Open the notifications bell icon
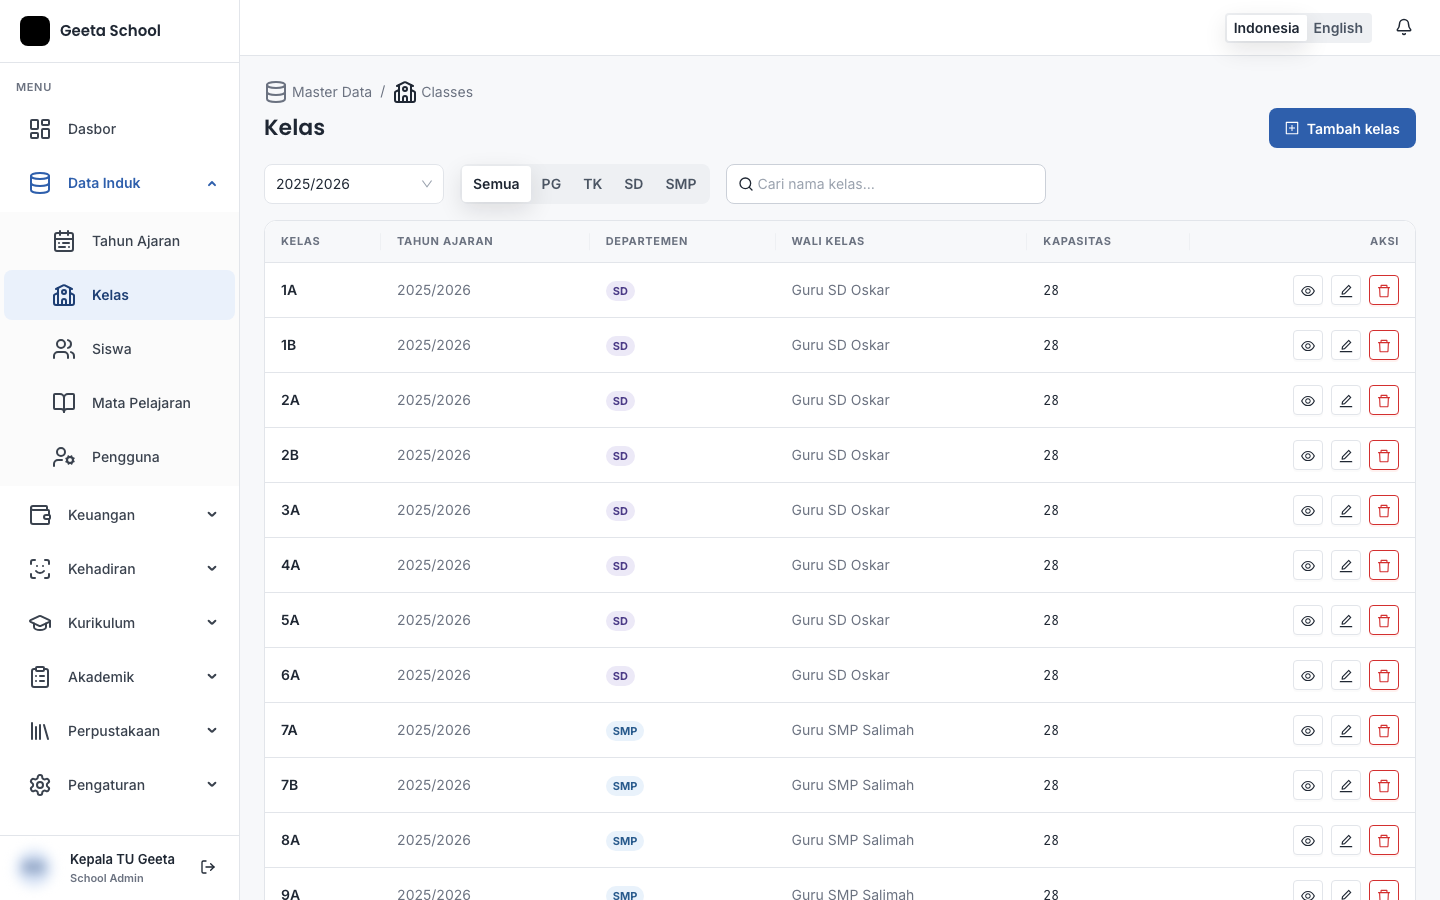 tap(1404, 28)
